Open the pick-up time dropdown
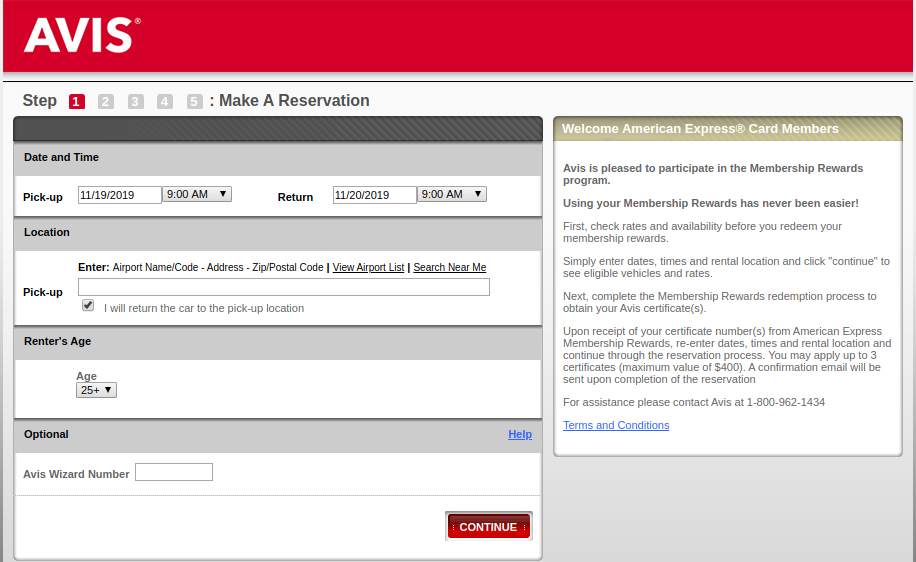The height and width of the screenshot is (562, 916). pos(197,194)
